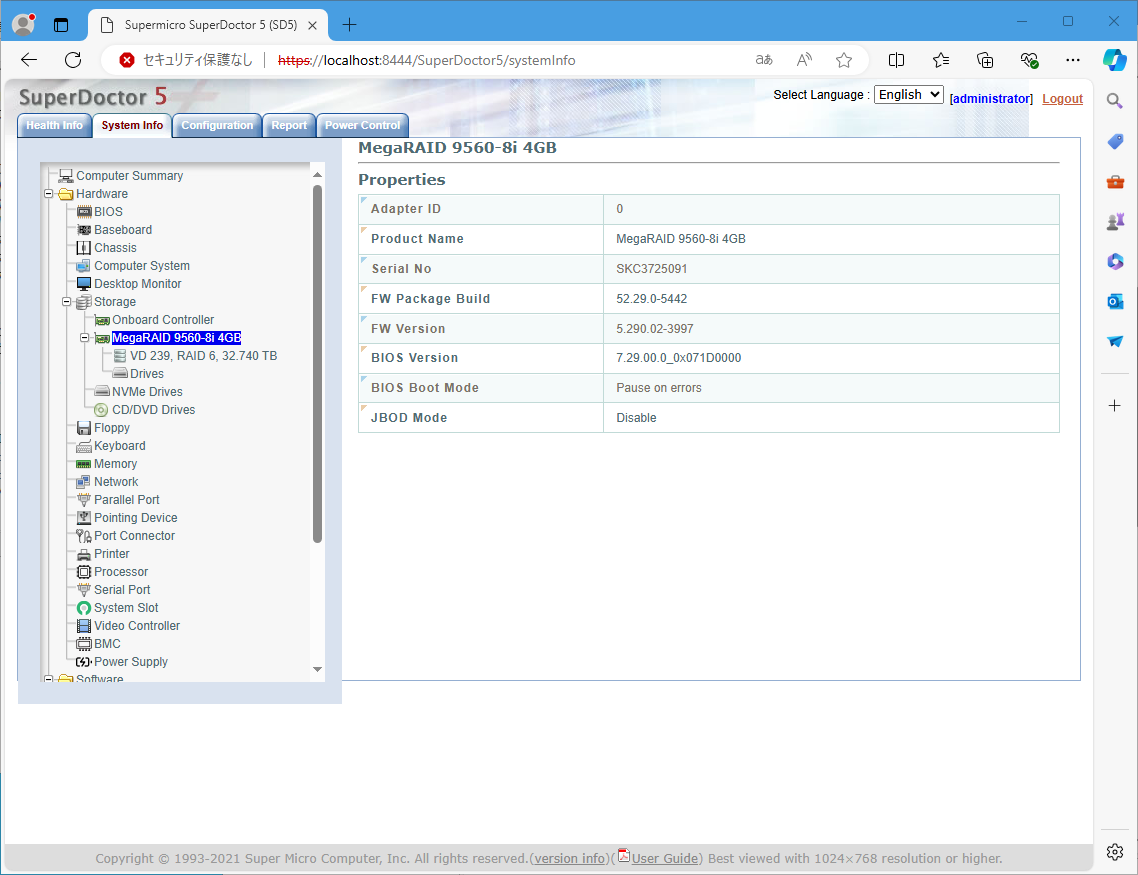Click the administrator user link

click(991, 99)
